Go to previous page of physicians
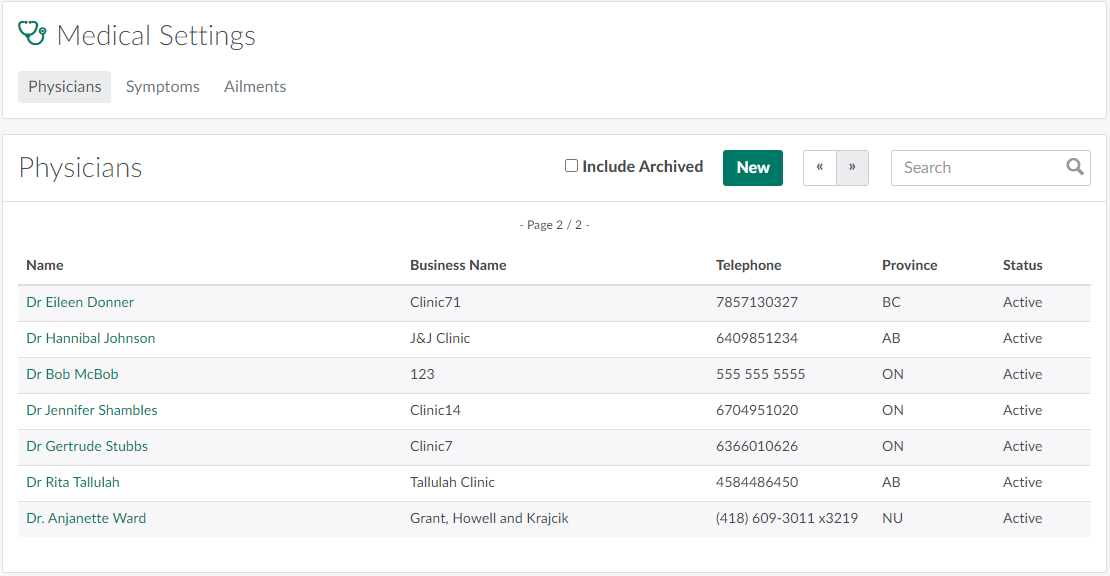 coord(820,168)
